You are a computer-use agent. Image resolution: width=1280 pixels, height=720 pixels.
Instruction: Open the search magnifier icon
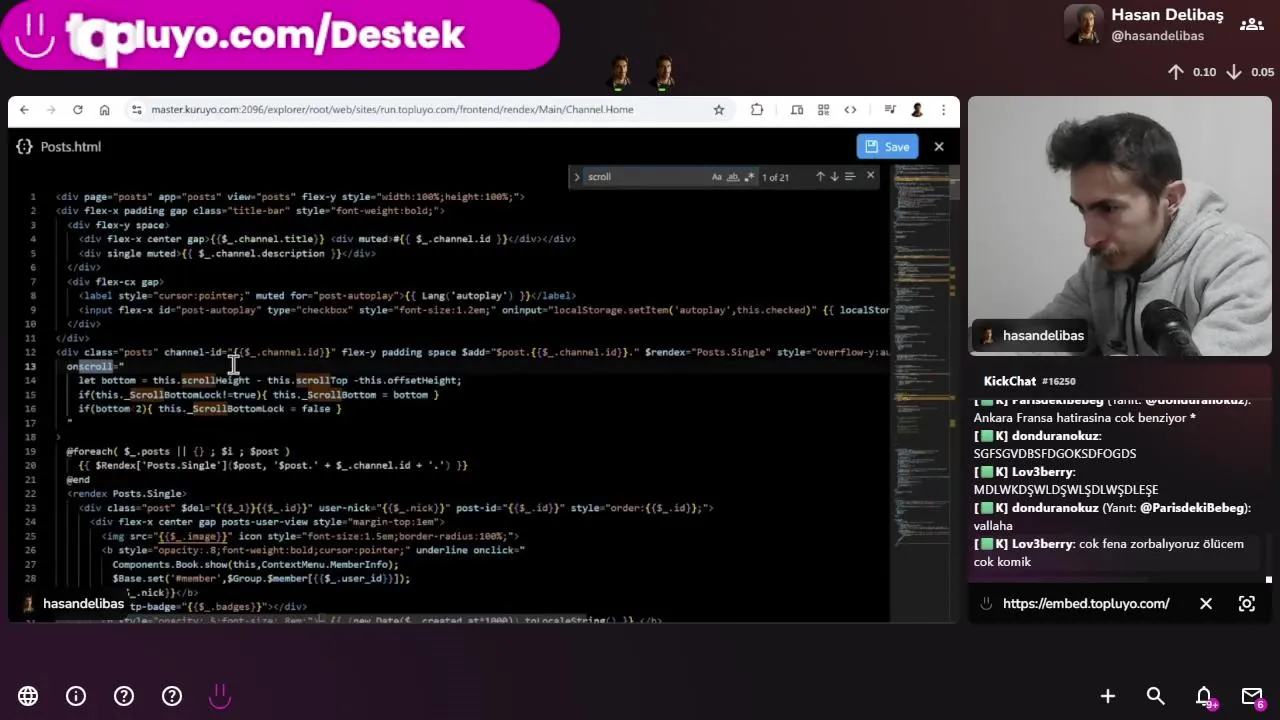[x=1156, y=696]
